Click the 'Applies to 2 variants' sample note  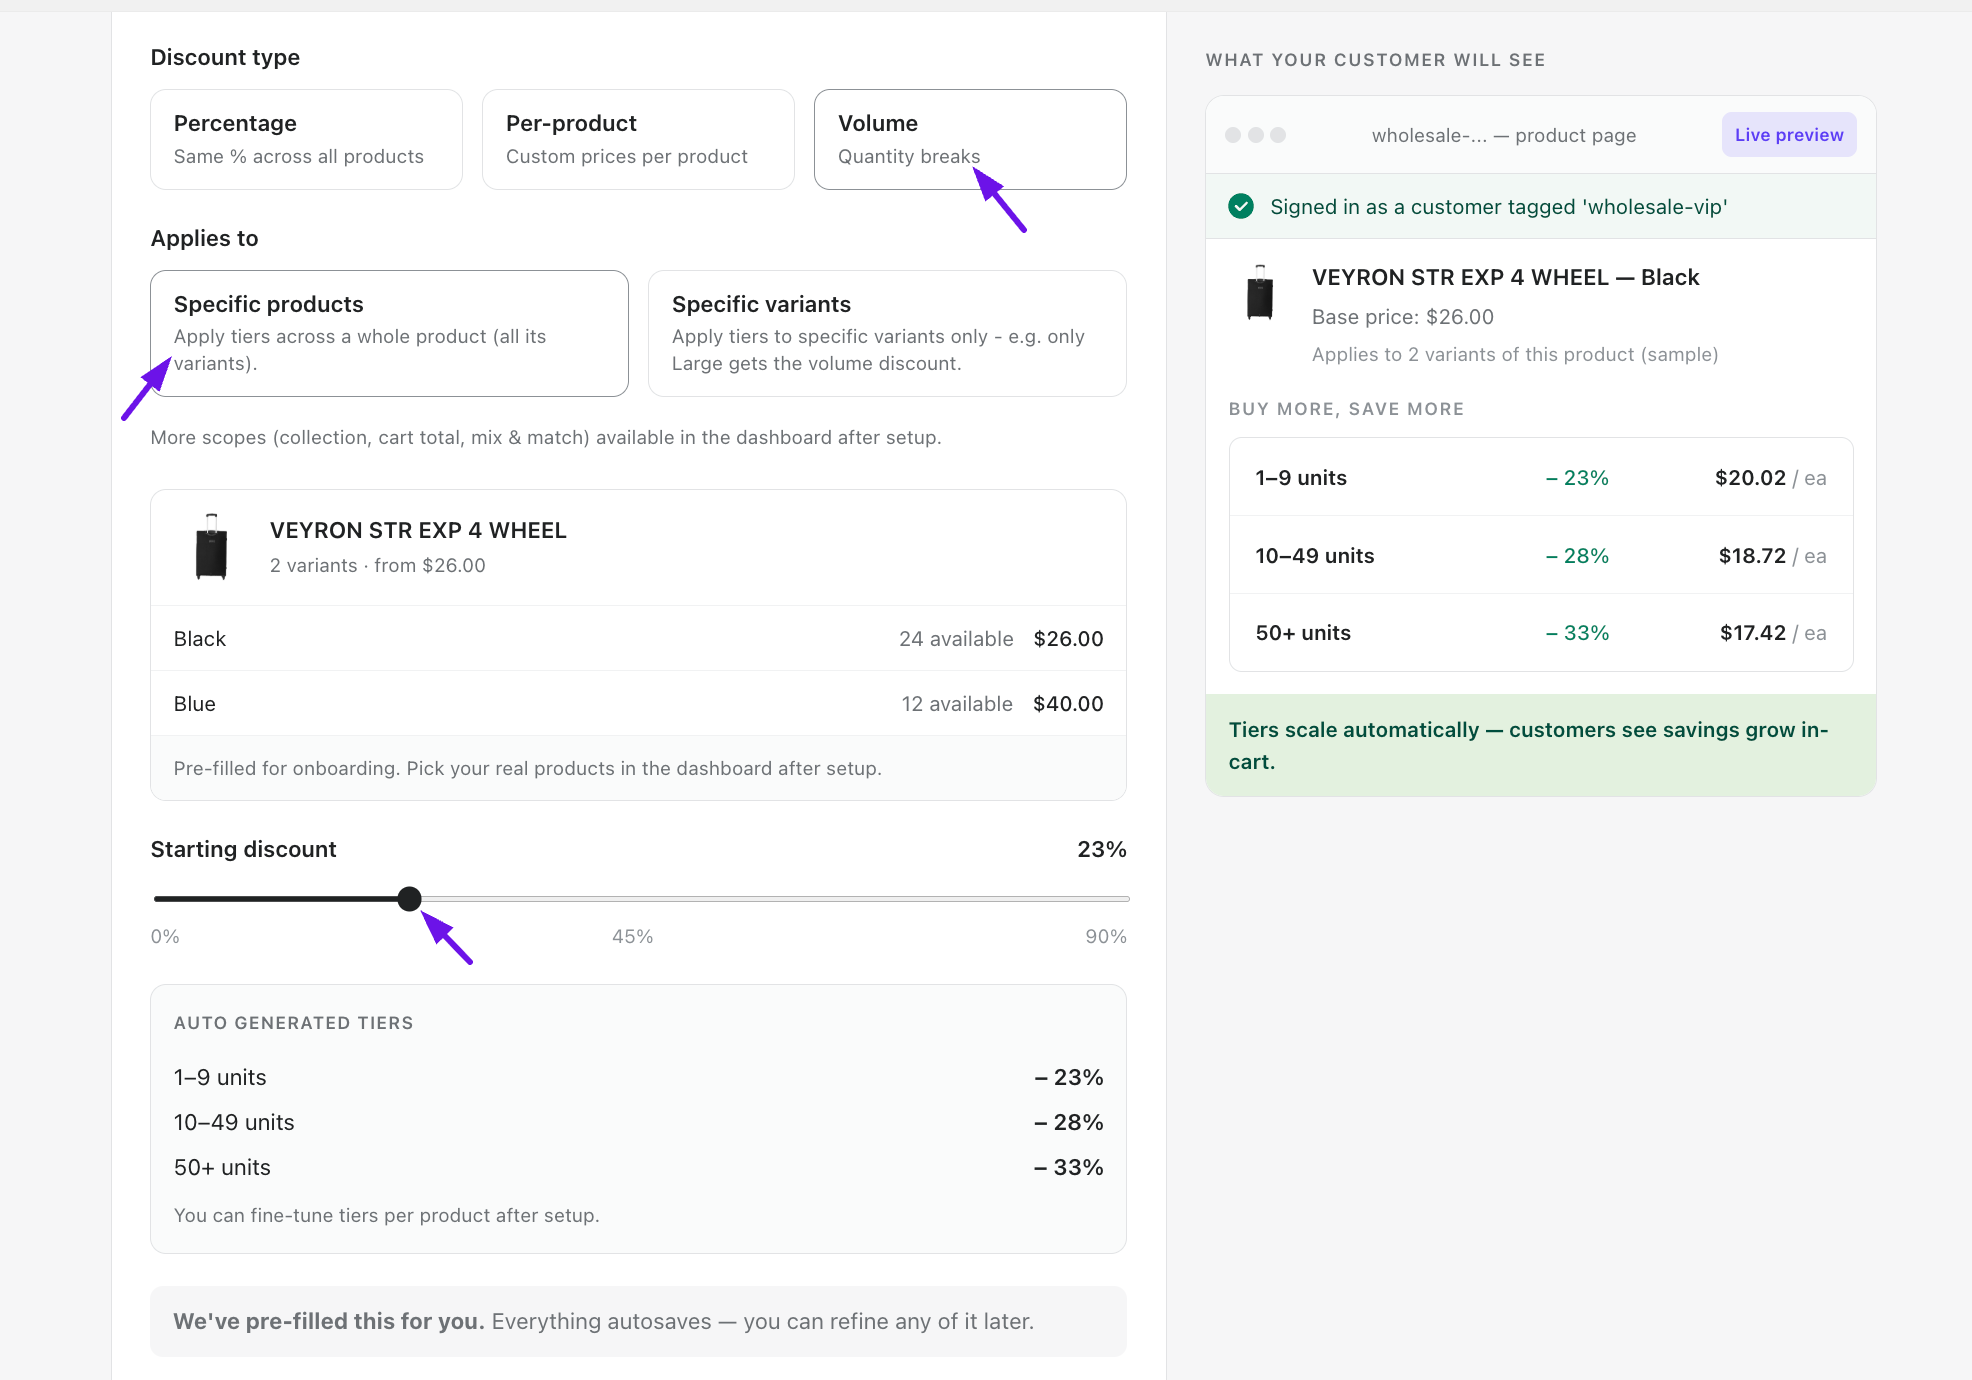click(x=1514, y=354)
